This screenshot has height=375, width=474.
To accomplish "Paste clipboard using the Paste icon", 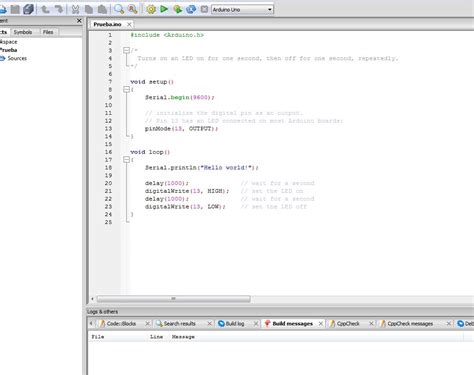I will click(102, 9).
